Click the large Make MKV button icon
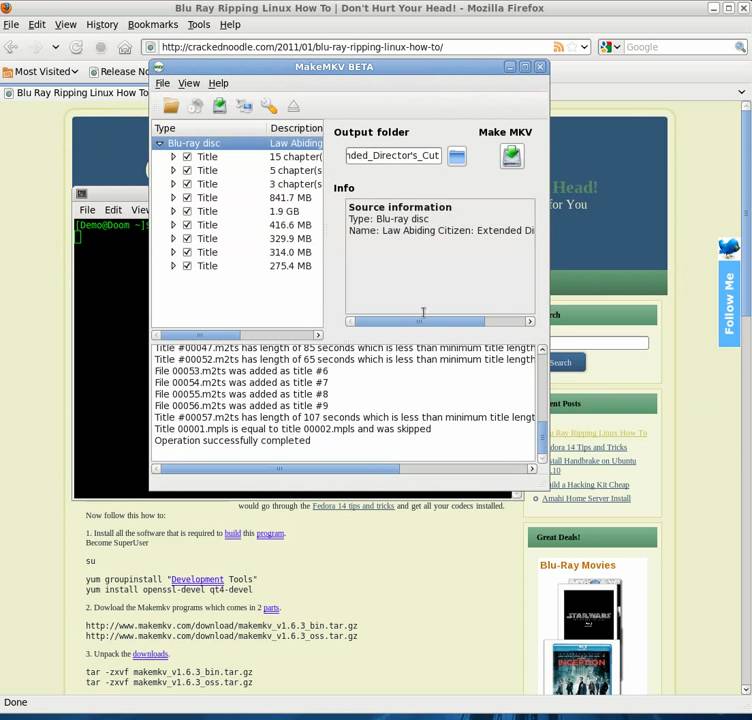This screenshot has width=752, height=720. [512, 156]
